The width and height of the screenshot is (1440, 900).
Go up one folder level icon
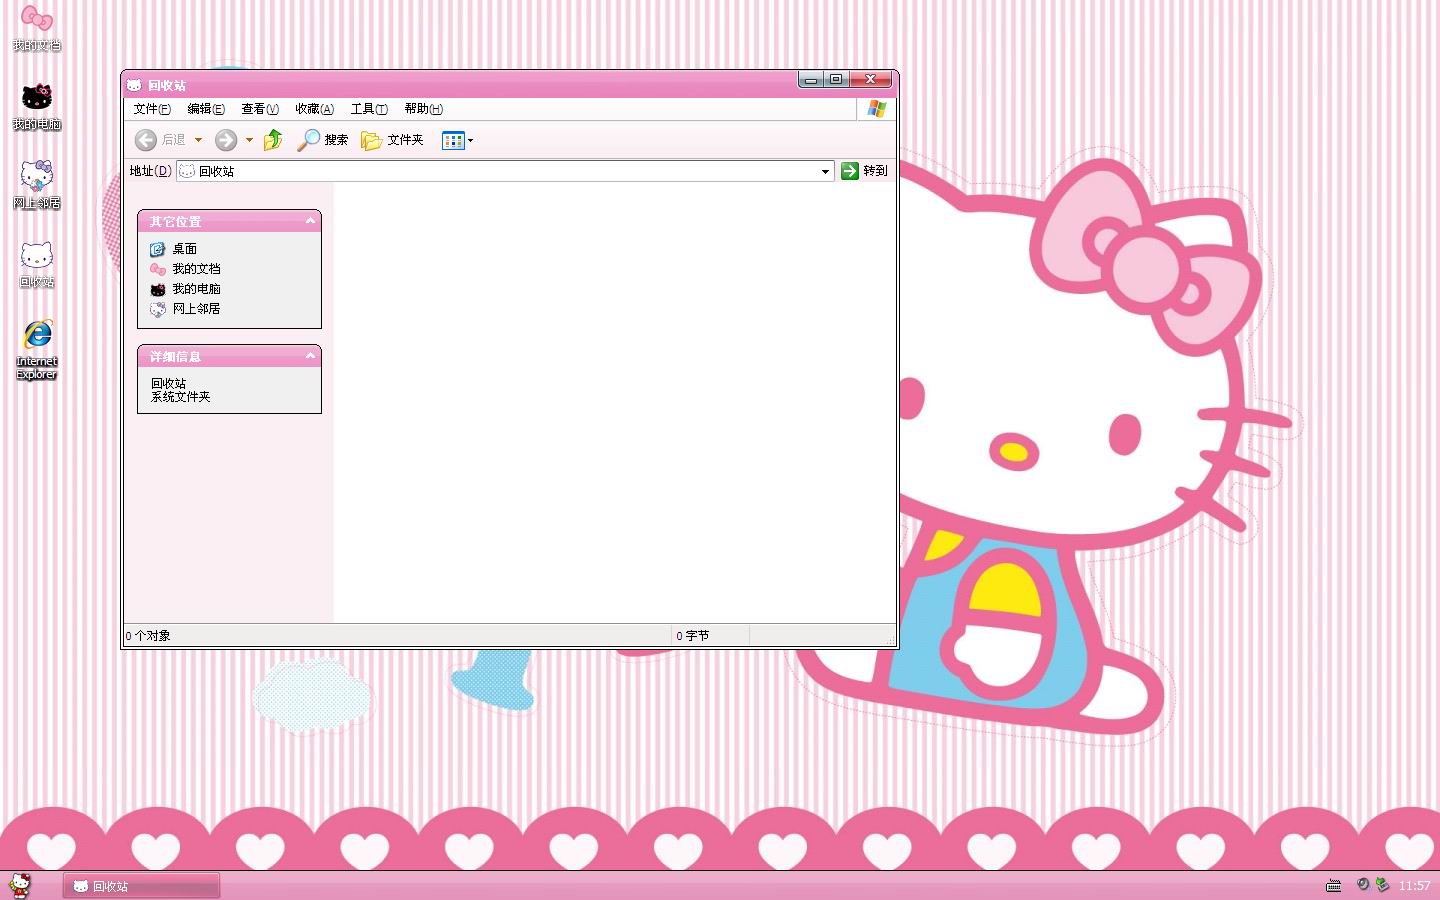(272, 140)
